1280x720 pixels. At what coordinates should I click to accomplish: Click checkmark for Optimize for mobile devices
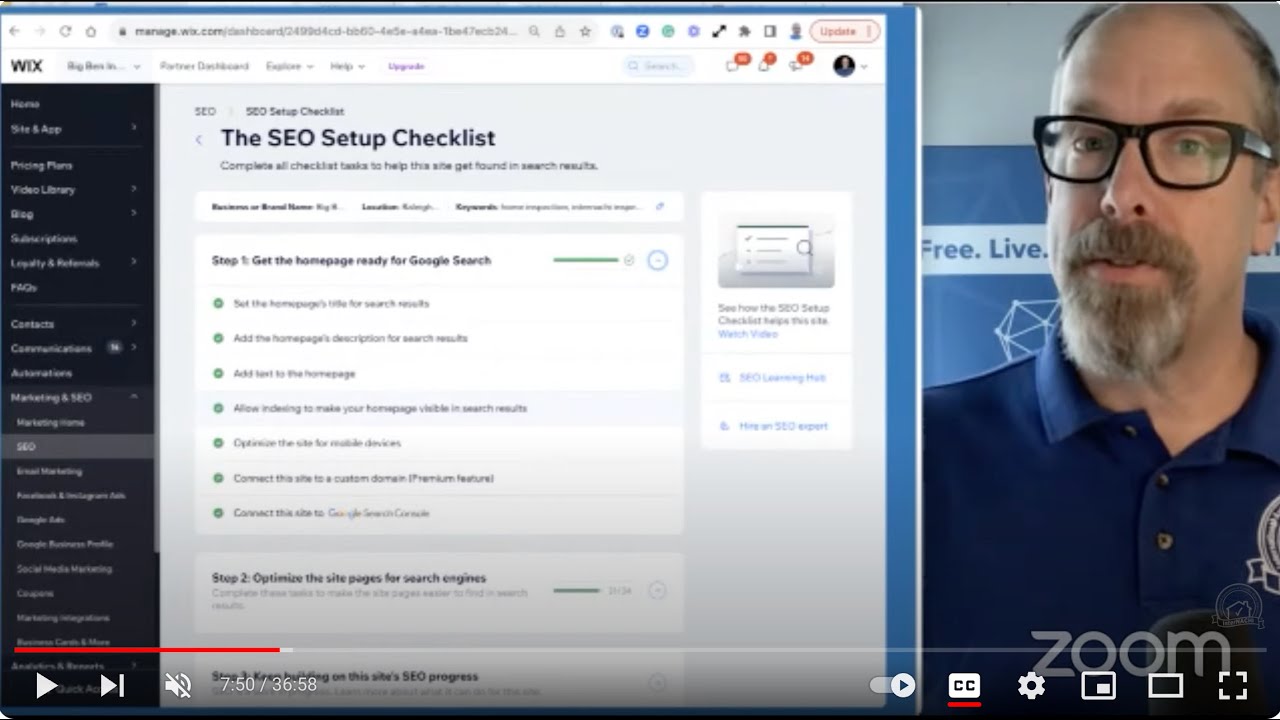pos(218,443)
